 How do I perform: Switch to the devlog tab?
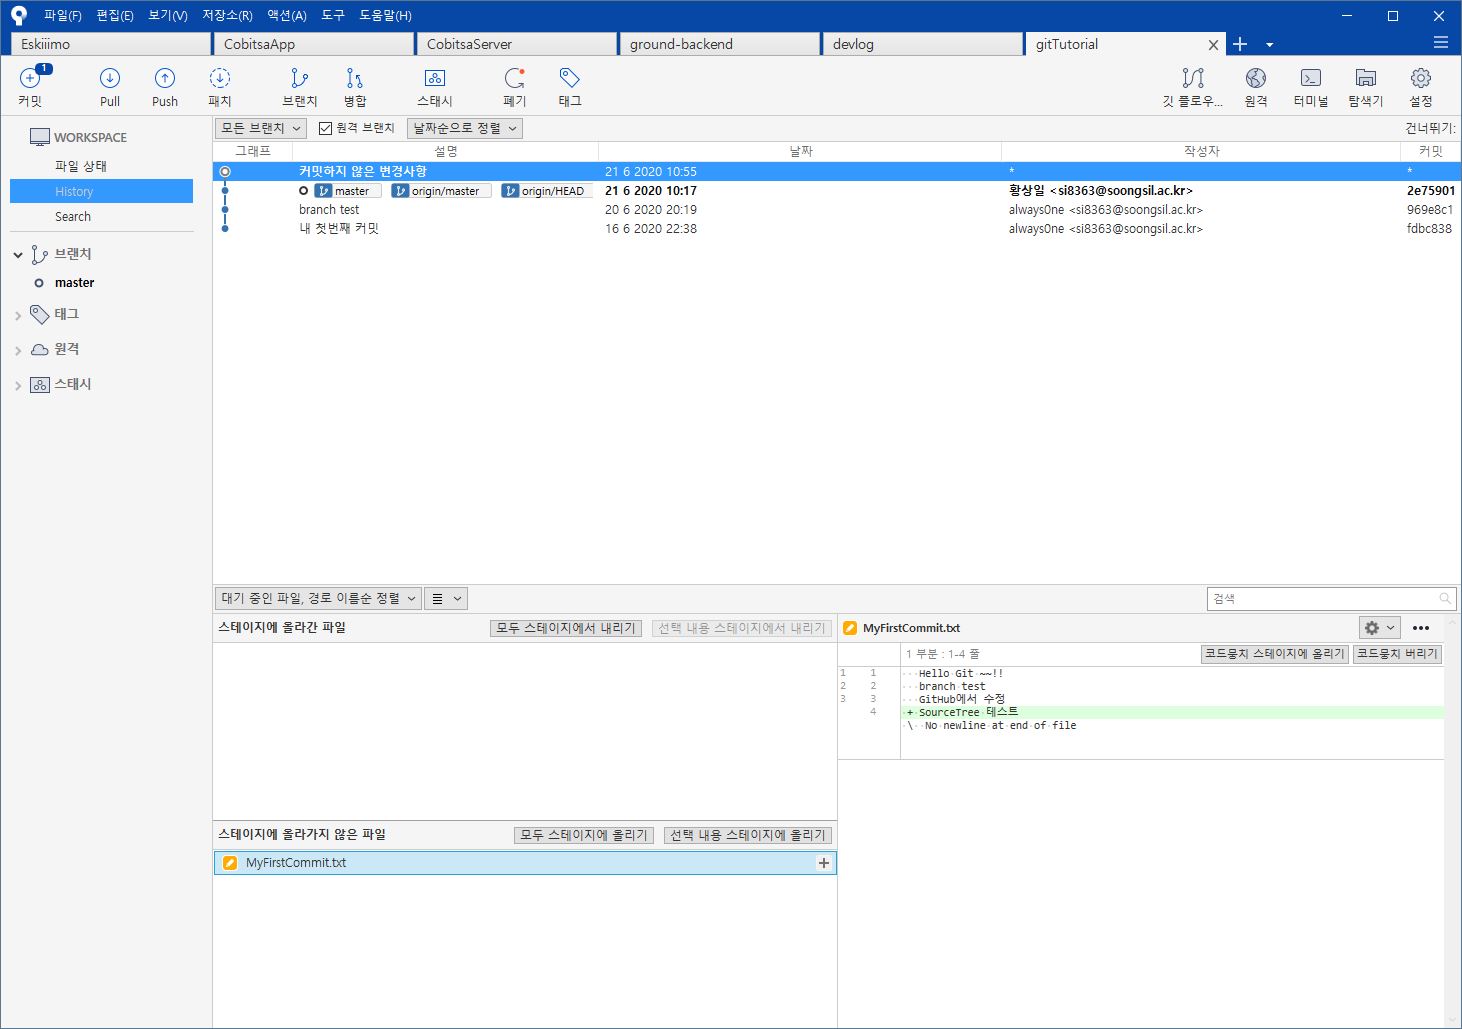pyautogui.click(x=922, y=44)
